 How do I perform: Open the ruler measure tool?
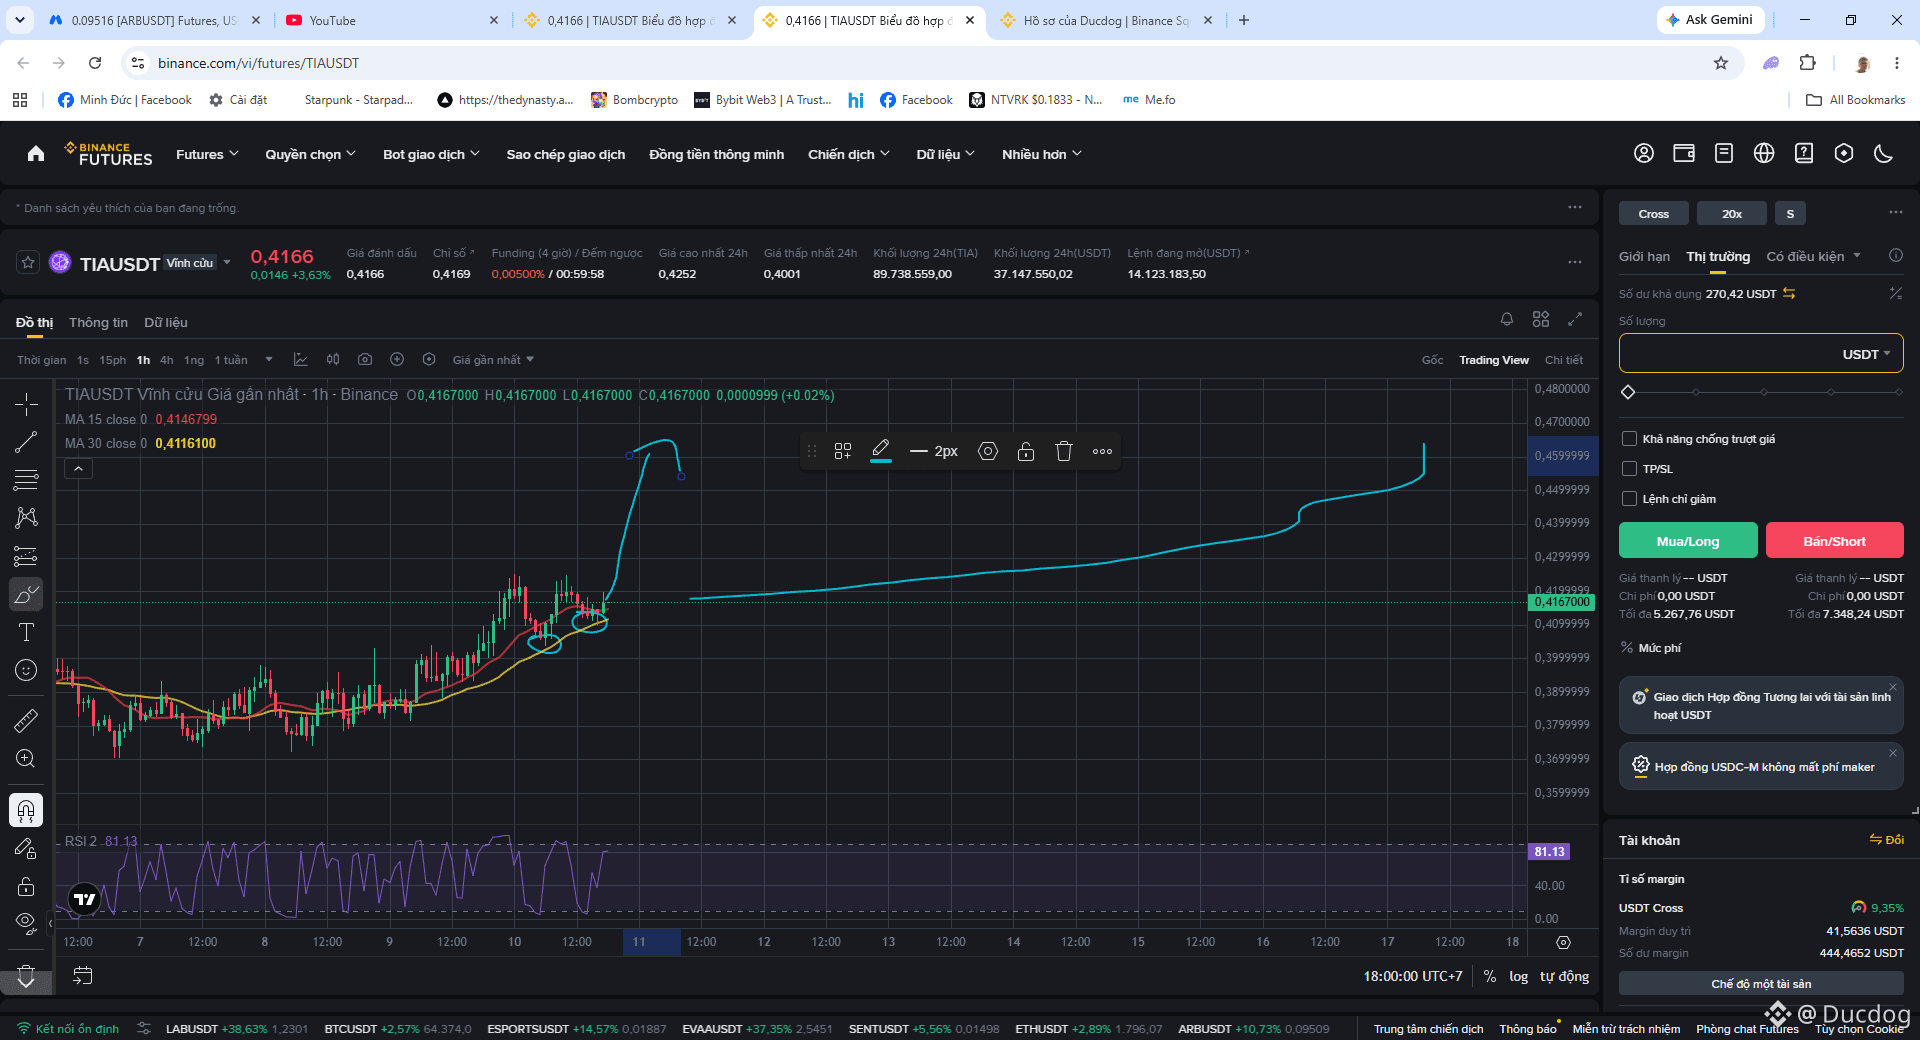26,720
